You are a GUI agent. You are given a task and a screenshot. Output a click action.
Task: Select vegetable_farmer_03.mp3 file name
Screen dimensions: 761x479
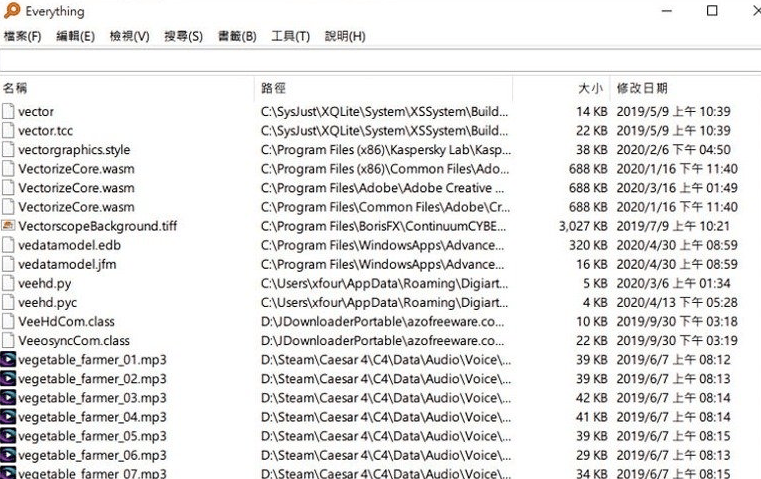92,398
